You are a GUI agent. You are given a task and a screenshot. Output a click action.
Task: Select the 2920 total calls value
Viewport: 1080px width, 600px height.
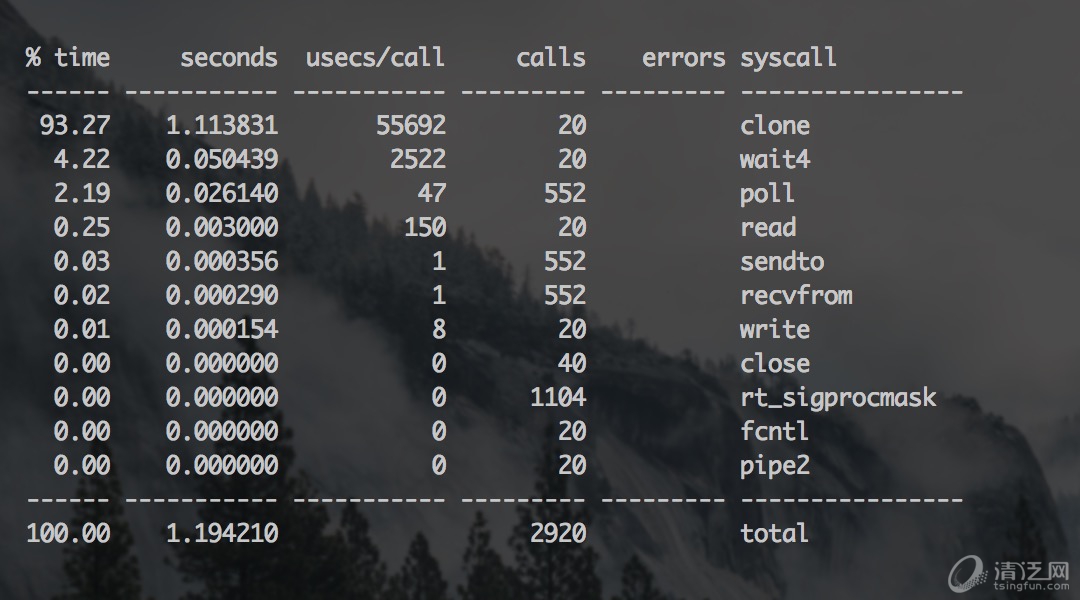(558, 533)
